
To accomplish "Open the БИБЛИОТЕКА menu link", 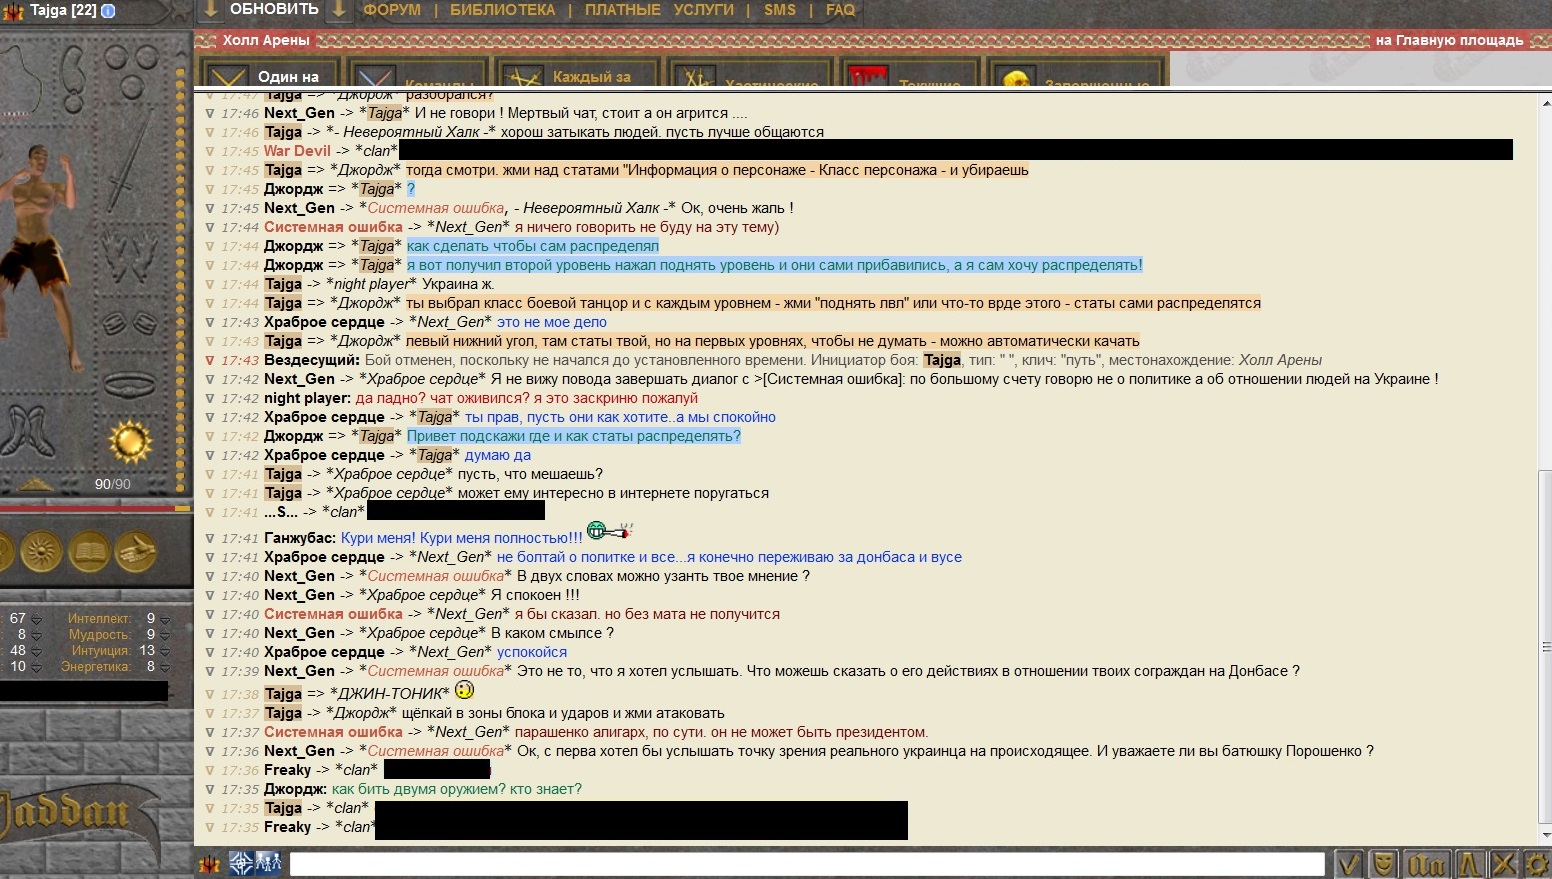I will click(502, 10).
